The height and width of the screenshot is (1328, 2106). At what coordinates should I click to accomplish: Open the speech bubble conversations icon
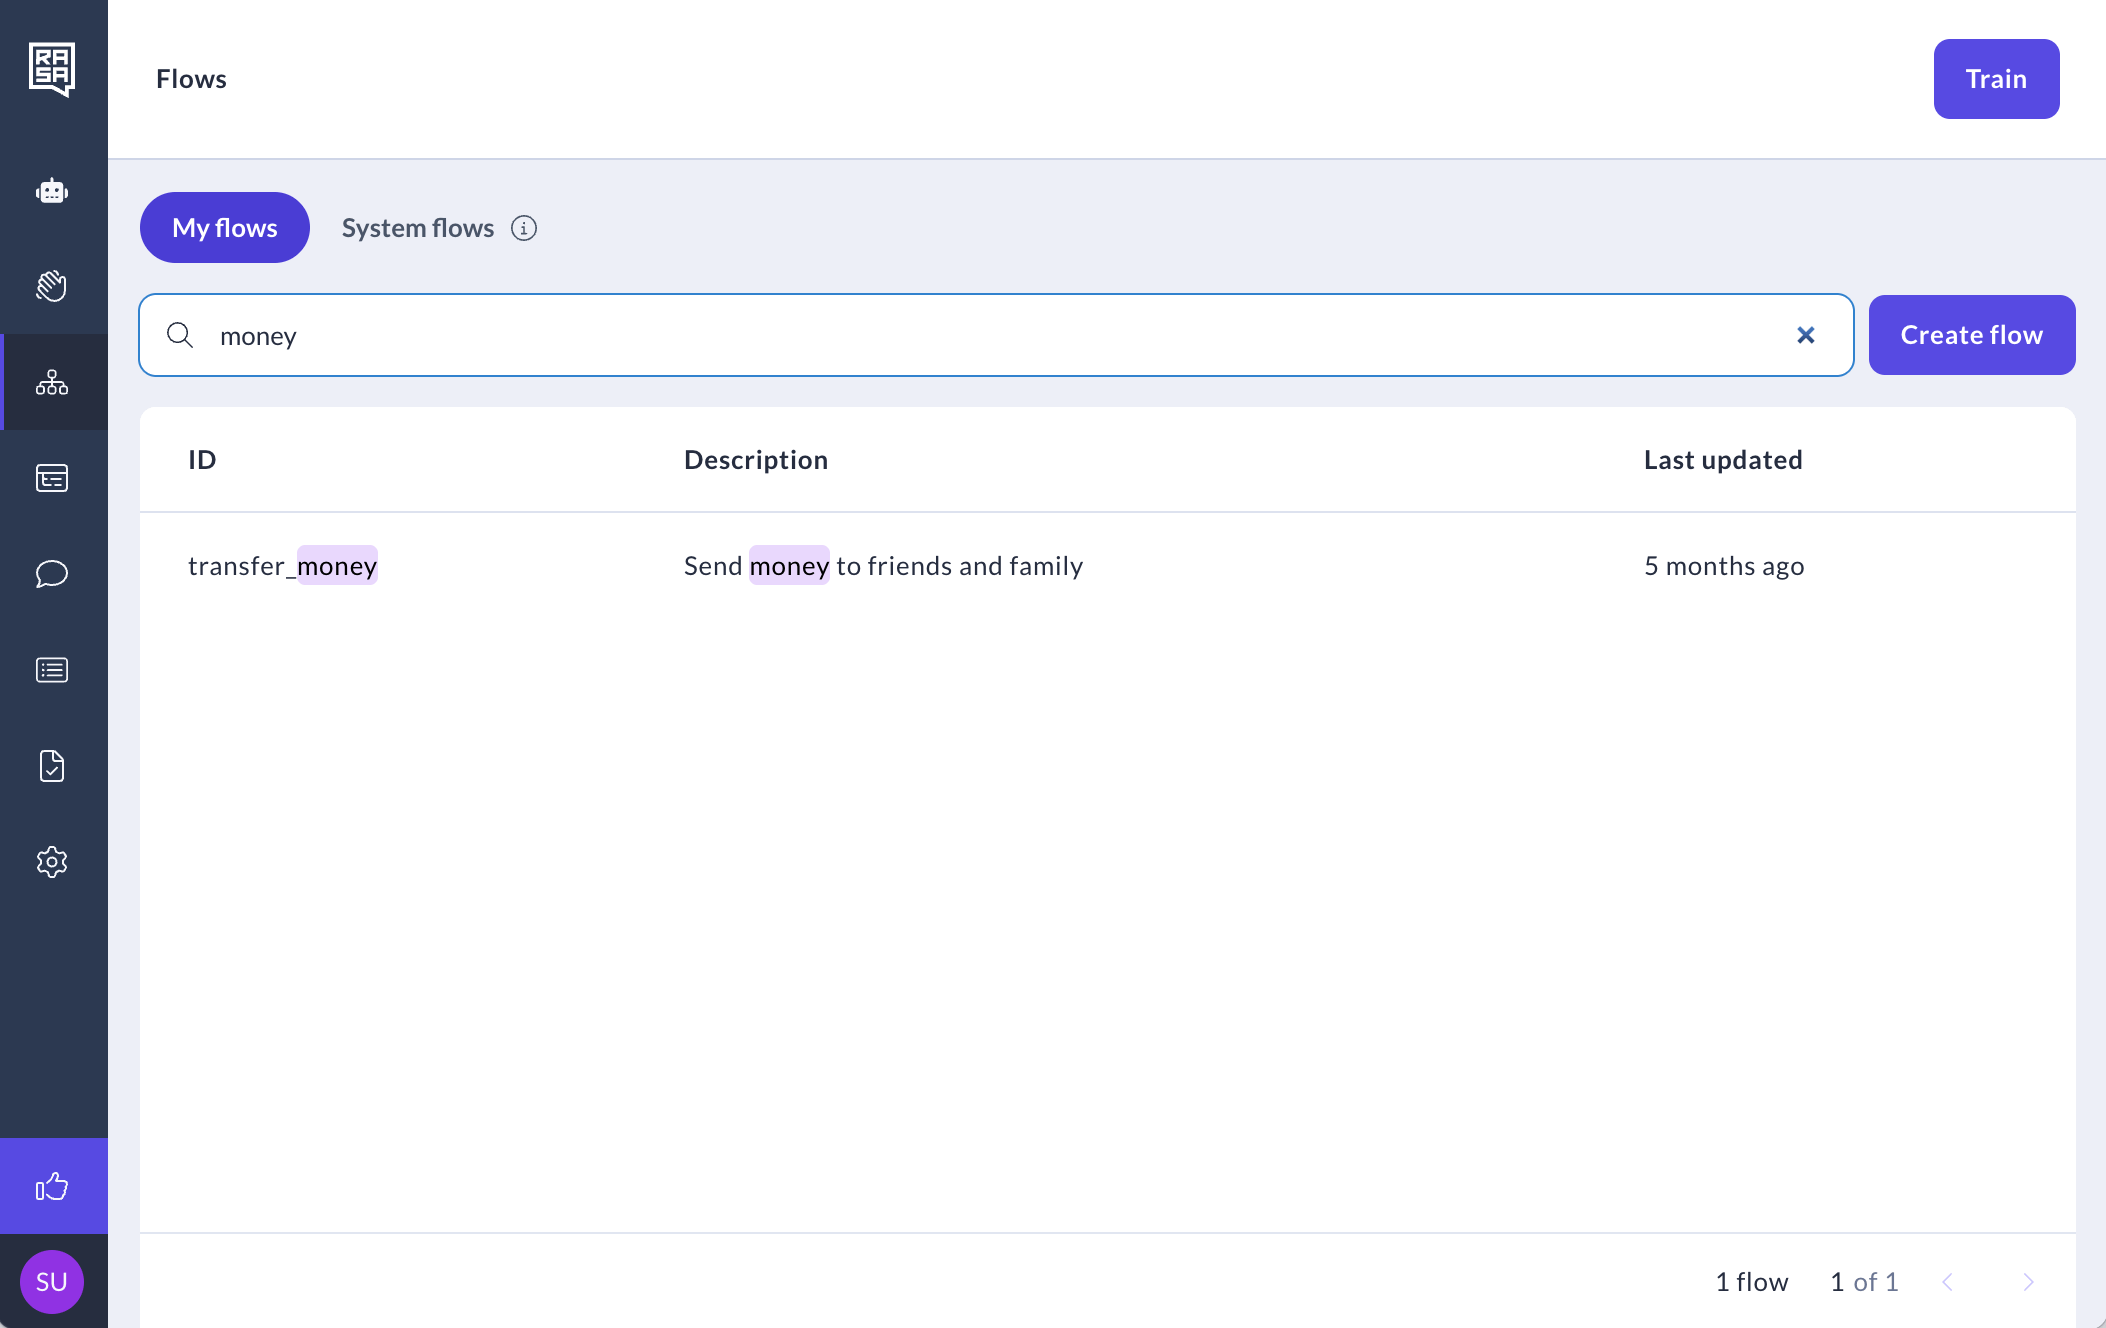click(x=52, y=574)
